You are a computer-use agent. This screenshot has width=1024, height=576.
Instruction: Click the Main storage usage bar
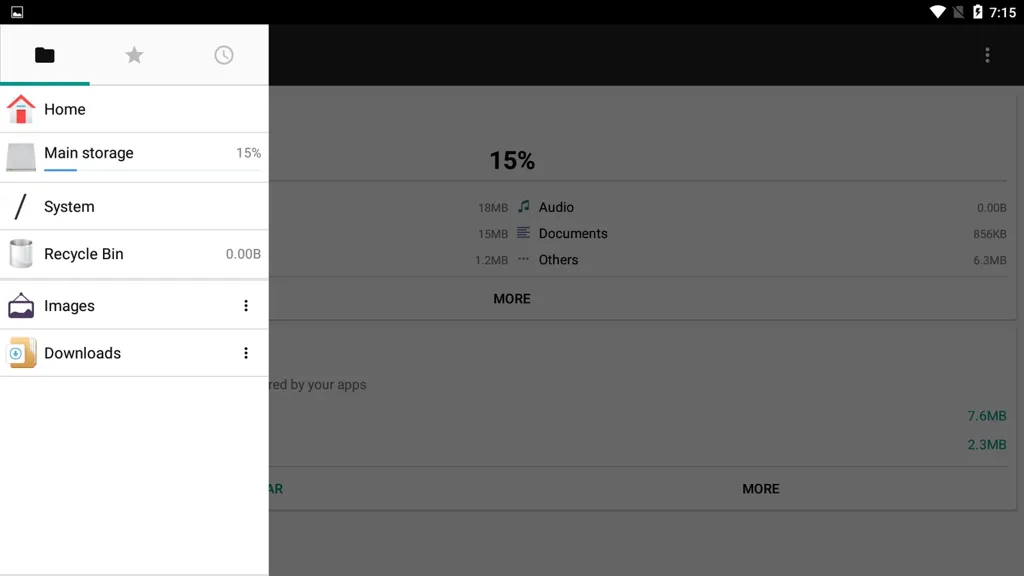(x=153, y=170)
